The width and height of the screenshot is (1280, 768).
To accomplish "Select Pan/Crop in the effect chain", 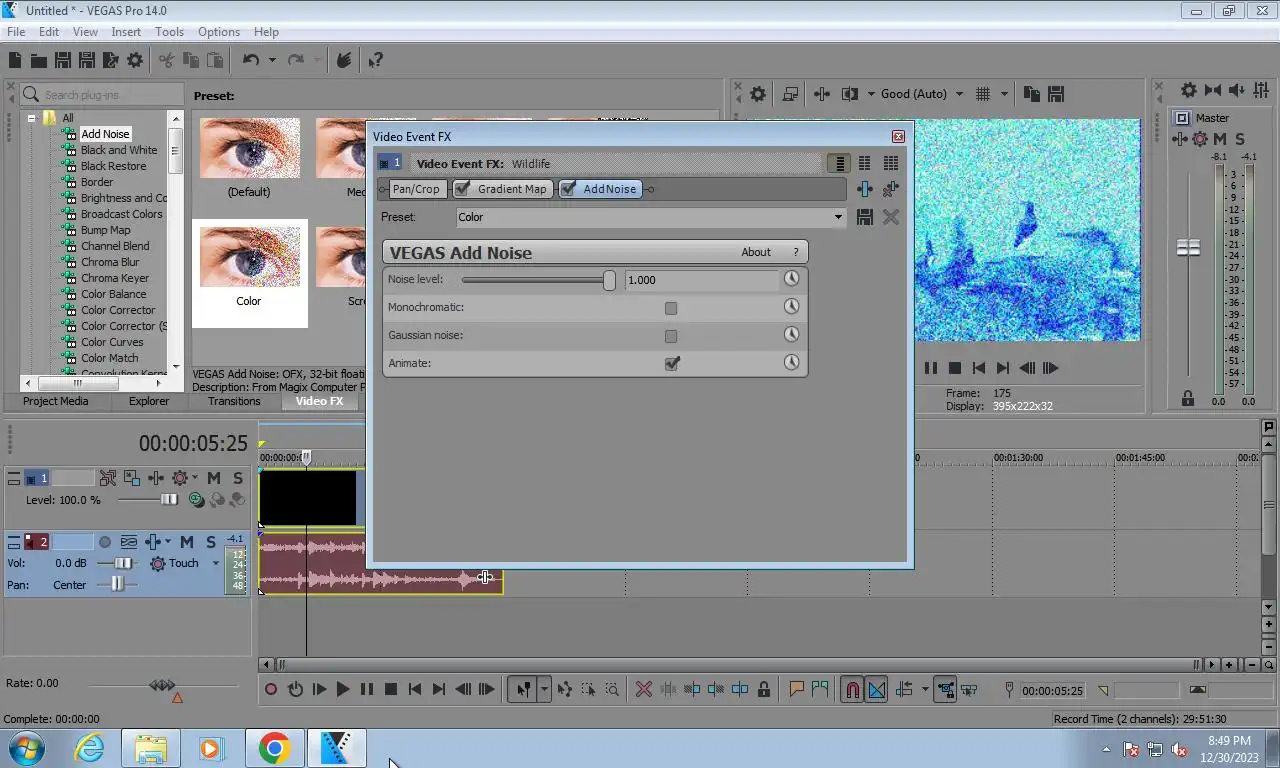I will click(x=415, y=189).
